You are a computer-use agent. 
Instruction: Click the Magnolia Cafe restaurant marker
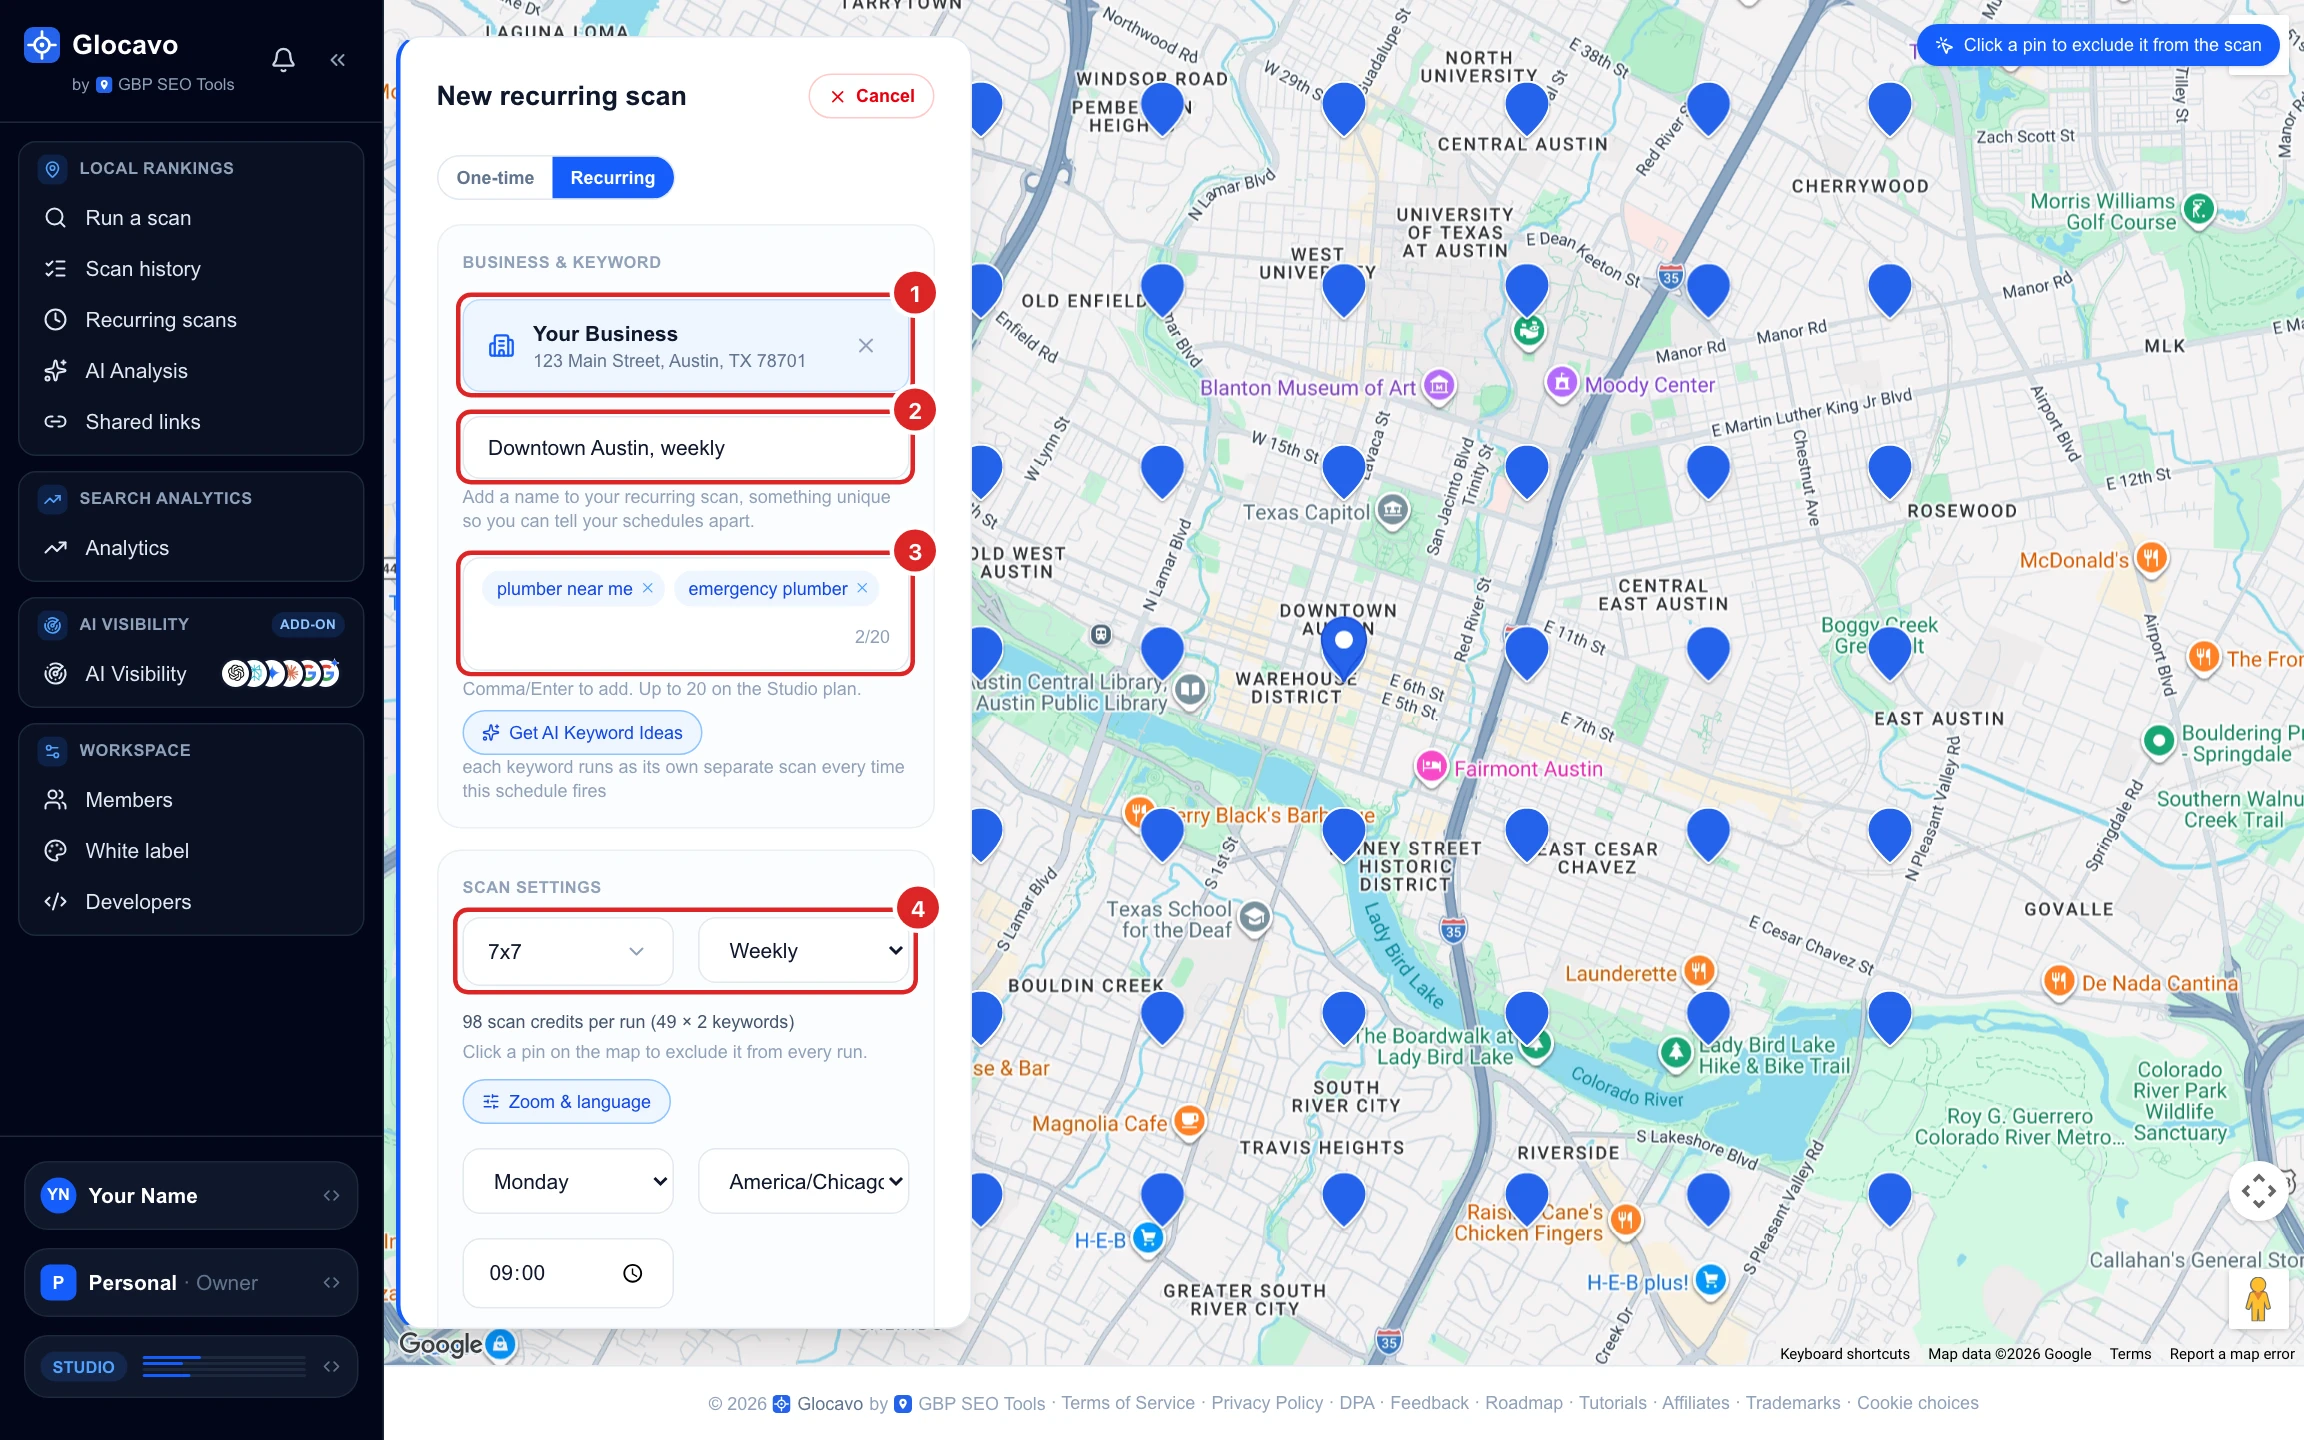pos(1189,1121)
